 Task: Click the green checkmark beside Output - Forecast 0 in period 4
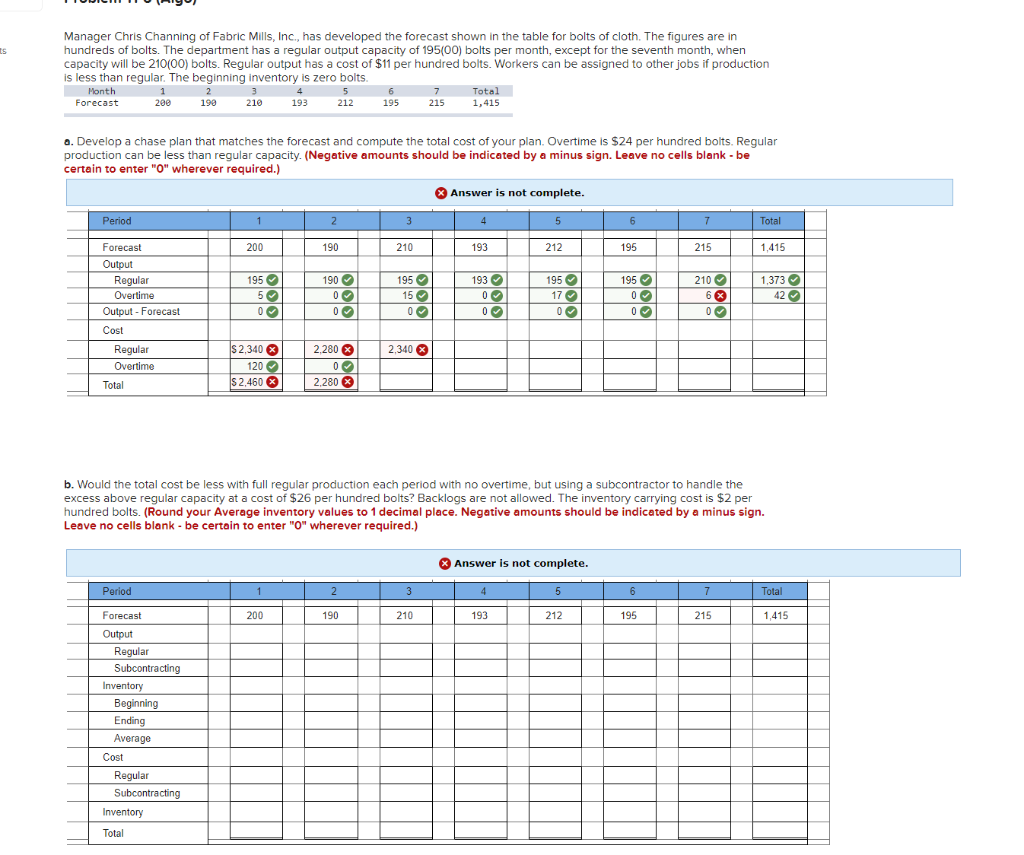[x=496, y=311]
